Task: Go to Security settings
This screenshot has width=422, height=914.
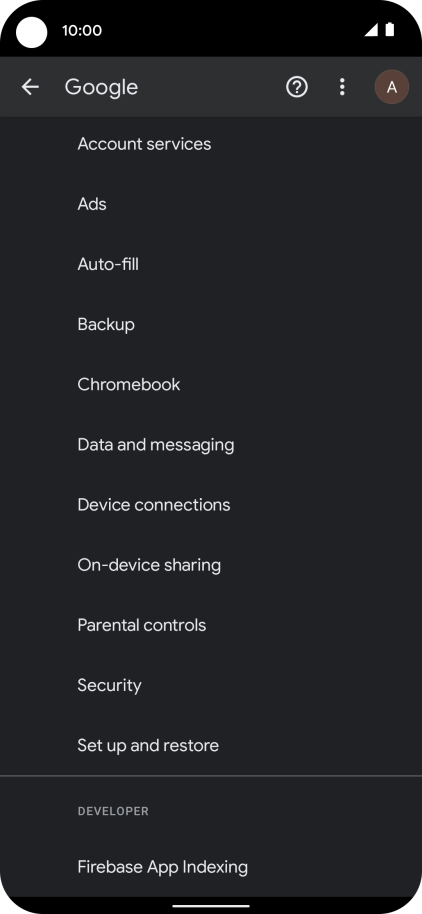Action: tap(211, 685)
